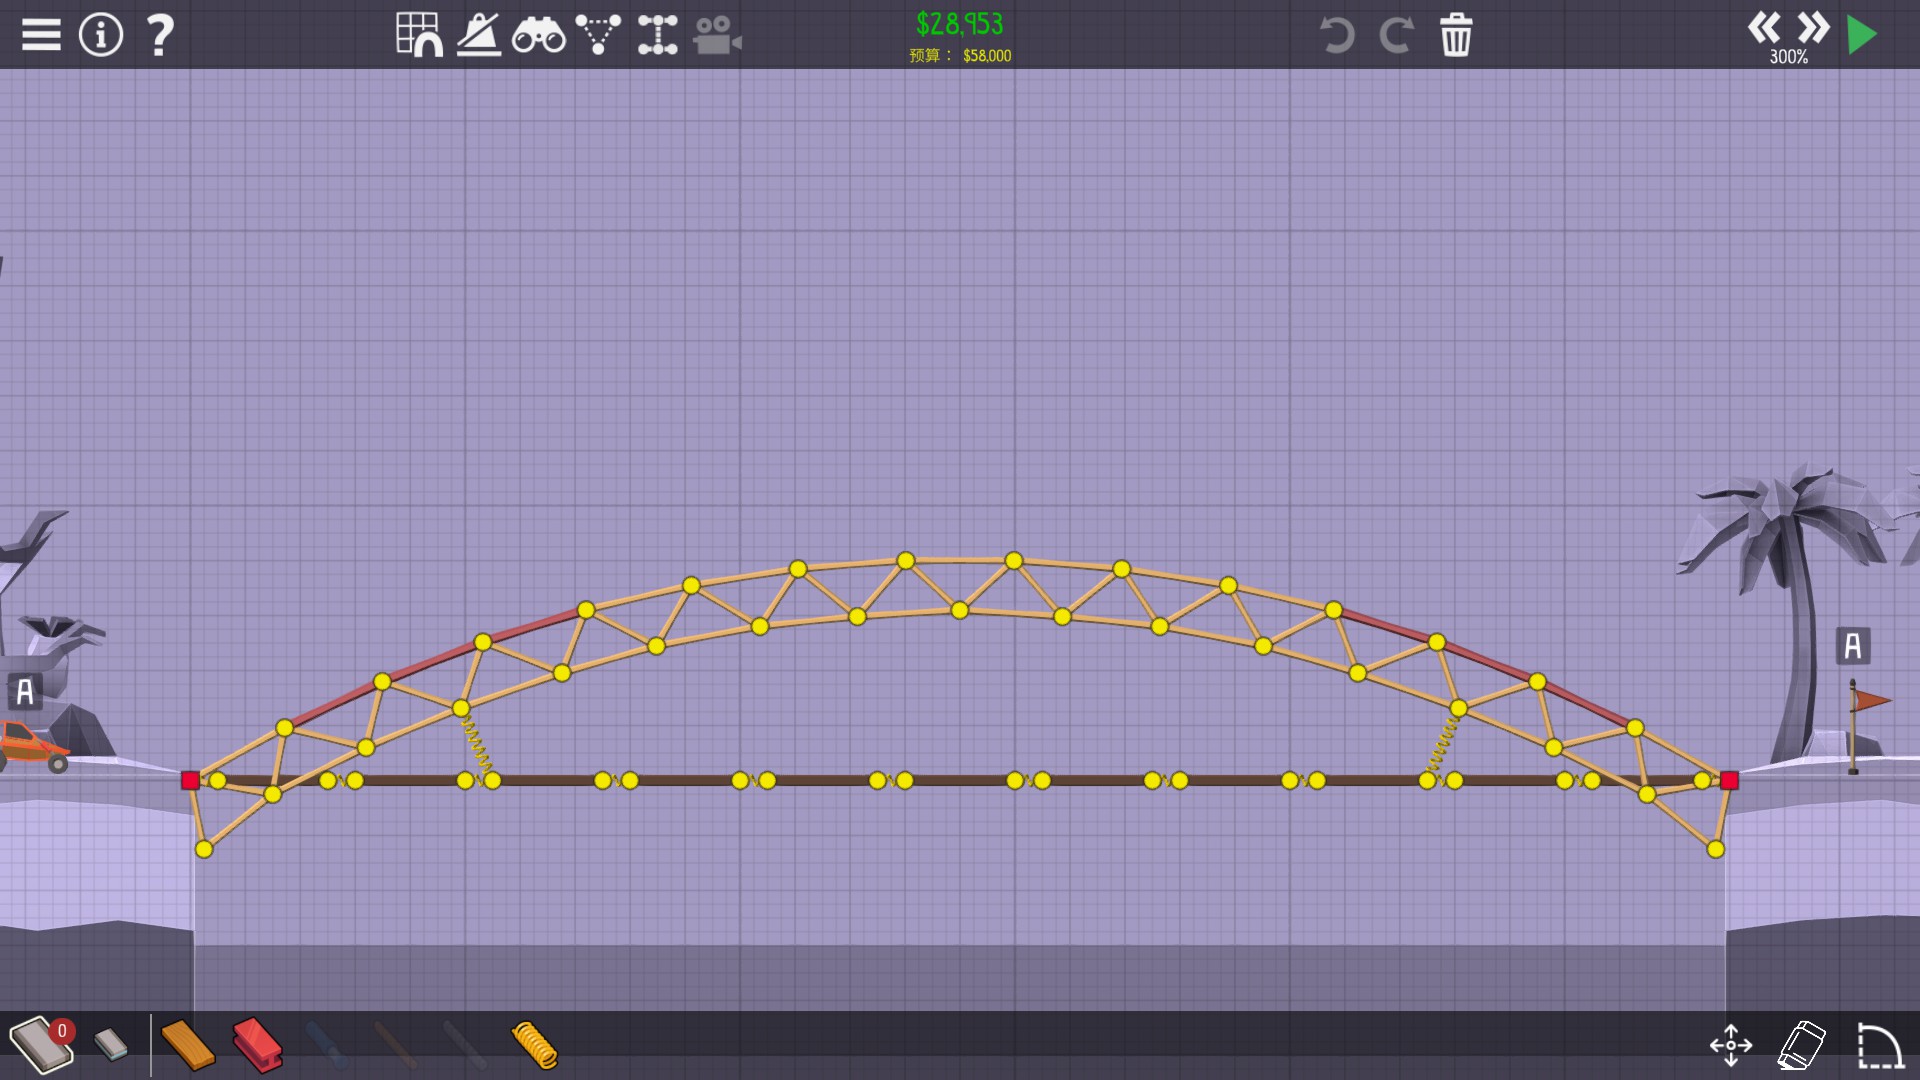
Task: Click the undo arrow
Action: pos(1337,35)
